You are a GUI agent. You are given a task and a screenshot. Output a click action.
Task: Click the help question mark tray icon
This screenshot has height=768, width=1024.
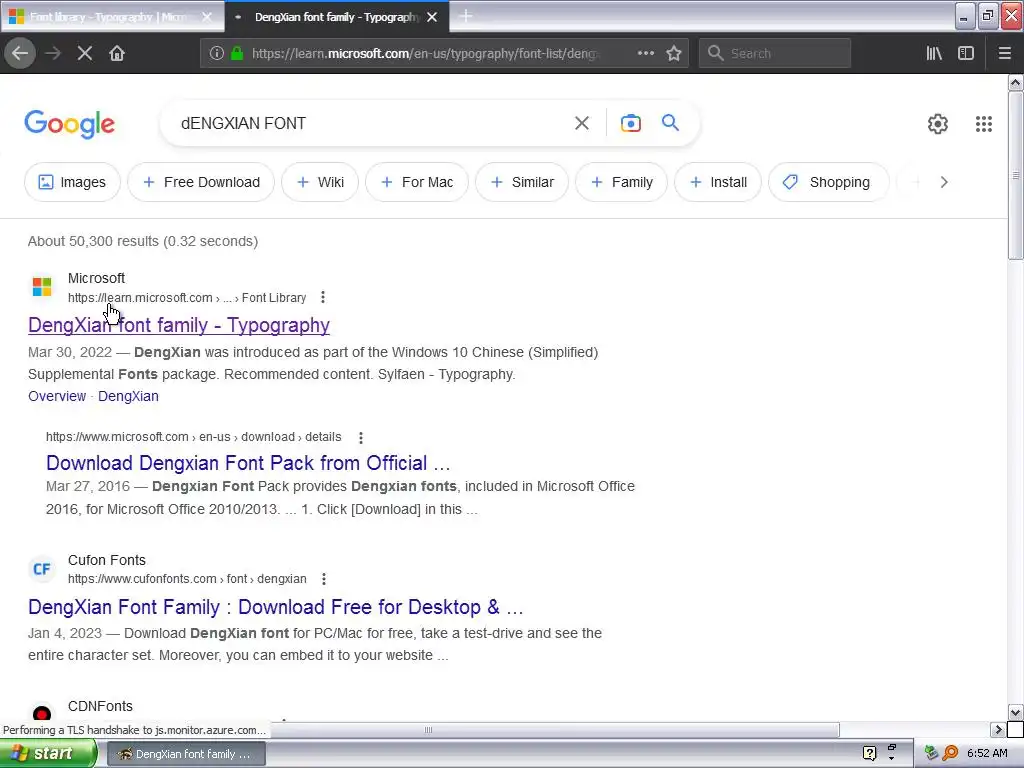[x=869, y=753]
